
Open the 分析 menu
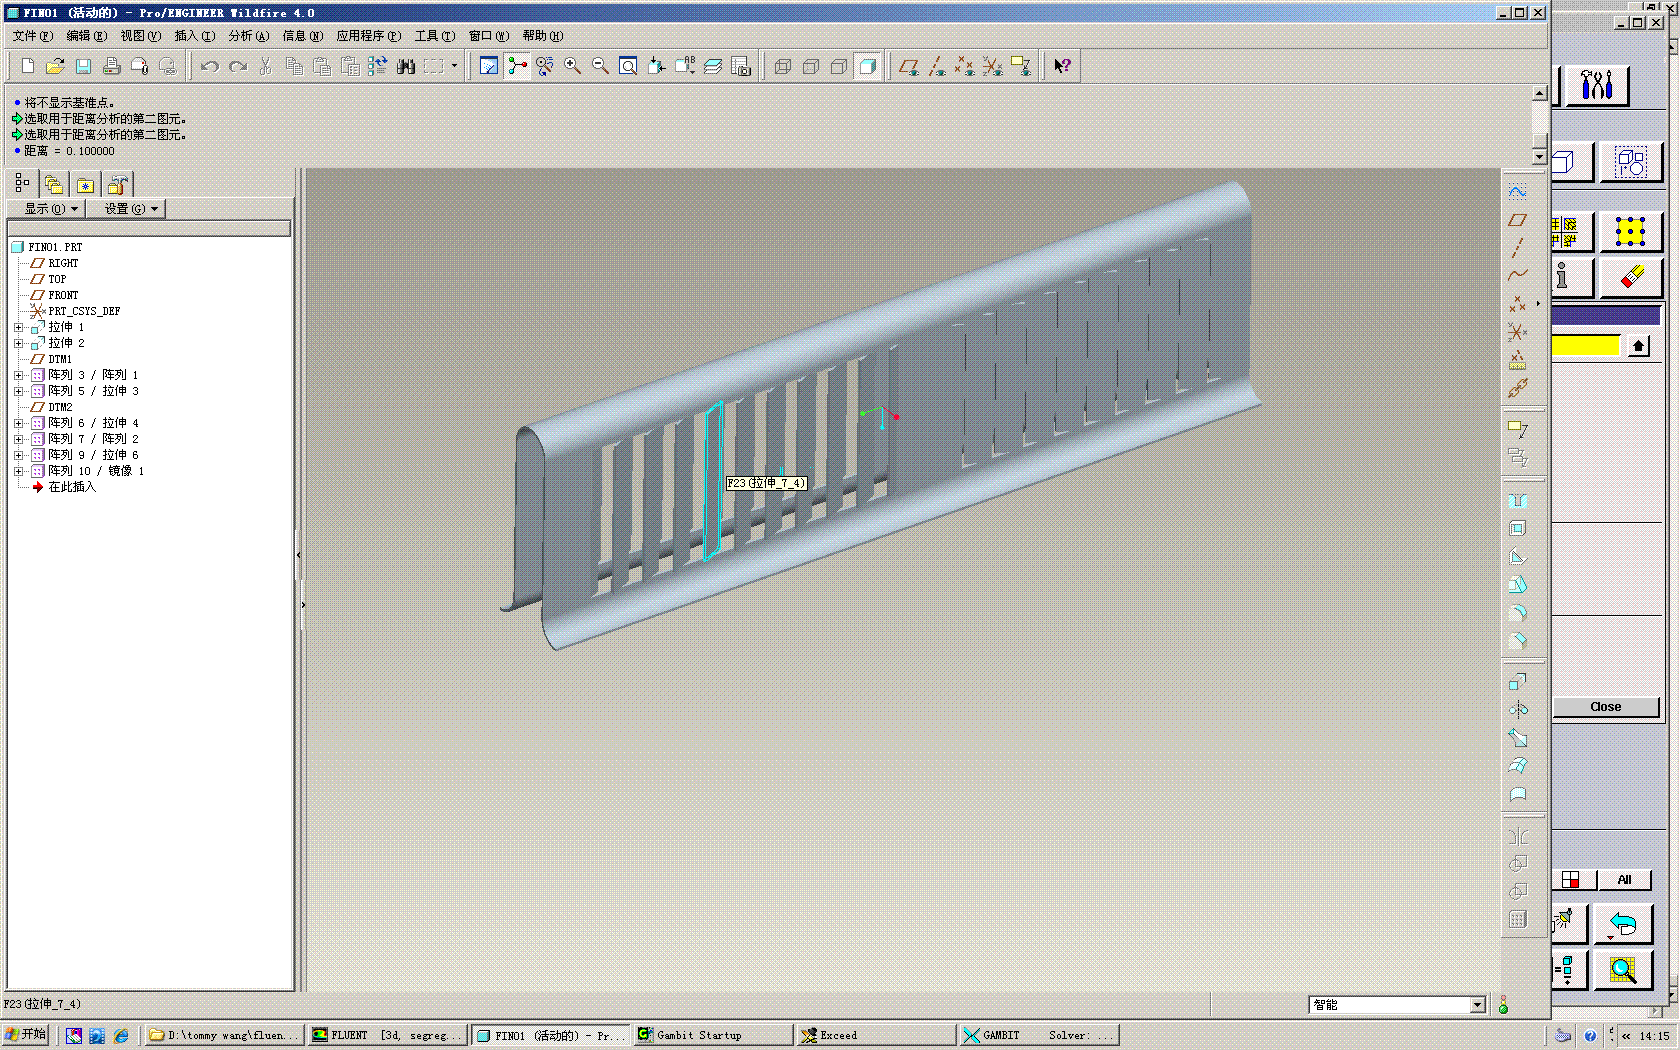click(248, 36)
